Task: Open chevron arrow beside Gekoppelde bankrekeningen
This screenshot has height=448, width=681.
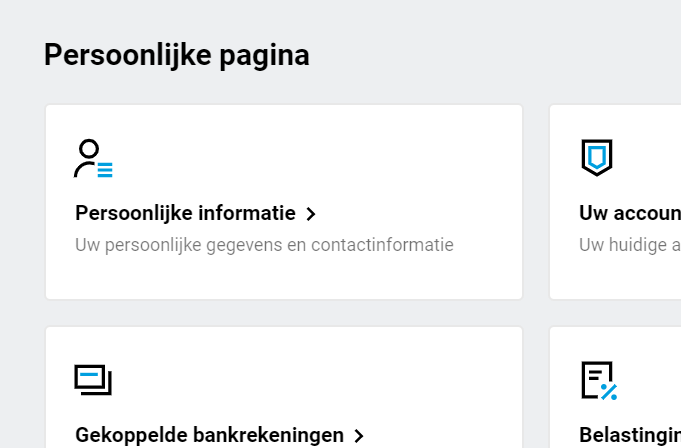Action: click(359, 436)
